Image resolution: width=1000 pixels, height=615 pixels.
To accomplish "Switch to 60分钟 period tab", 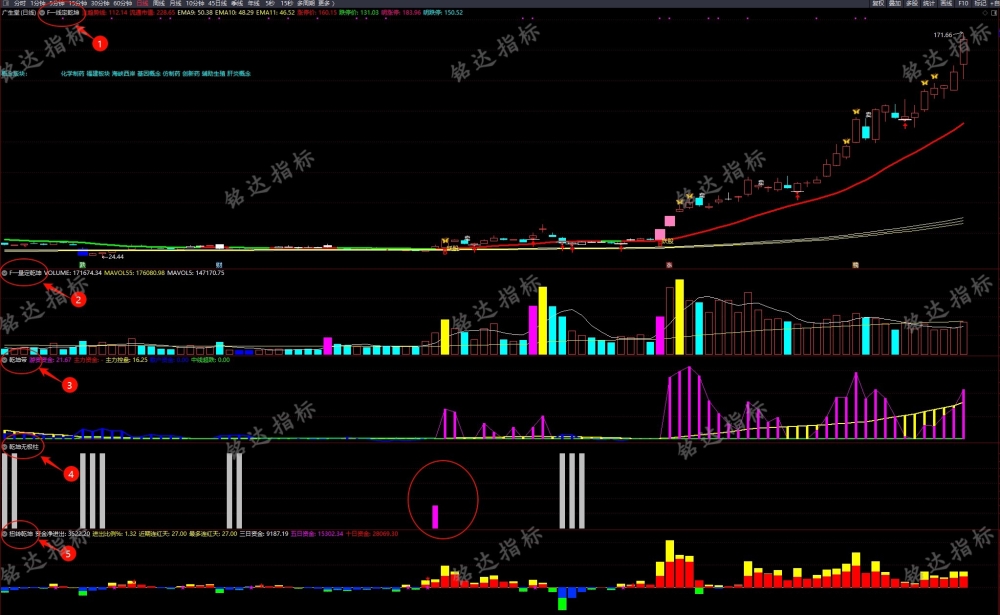I will (x=123, y=3).
